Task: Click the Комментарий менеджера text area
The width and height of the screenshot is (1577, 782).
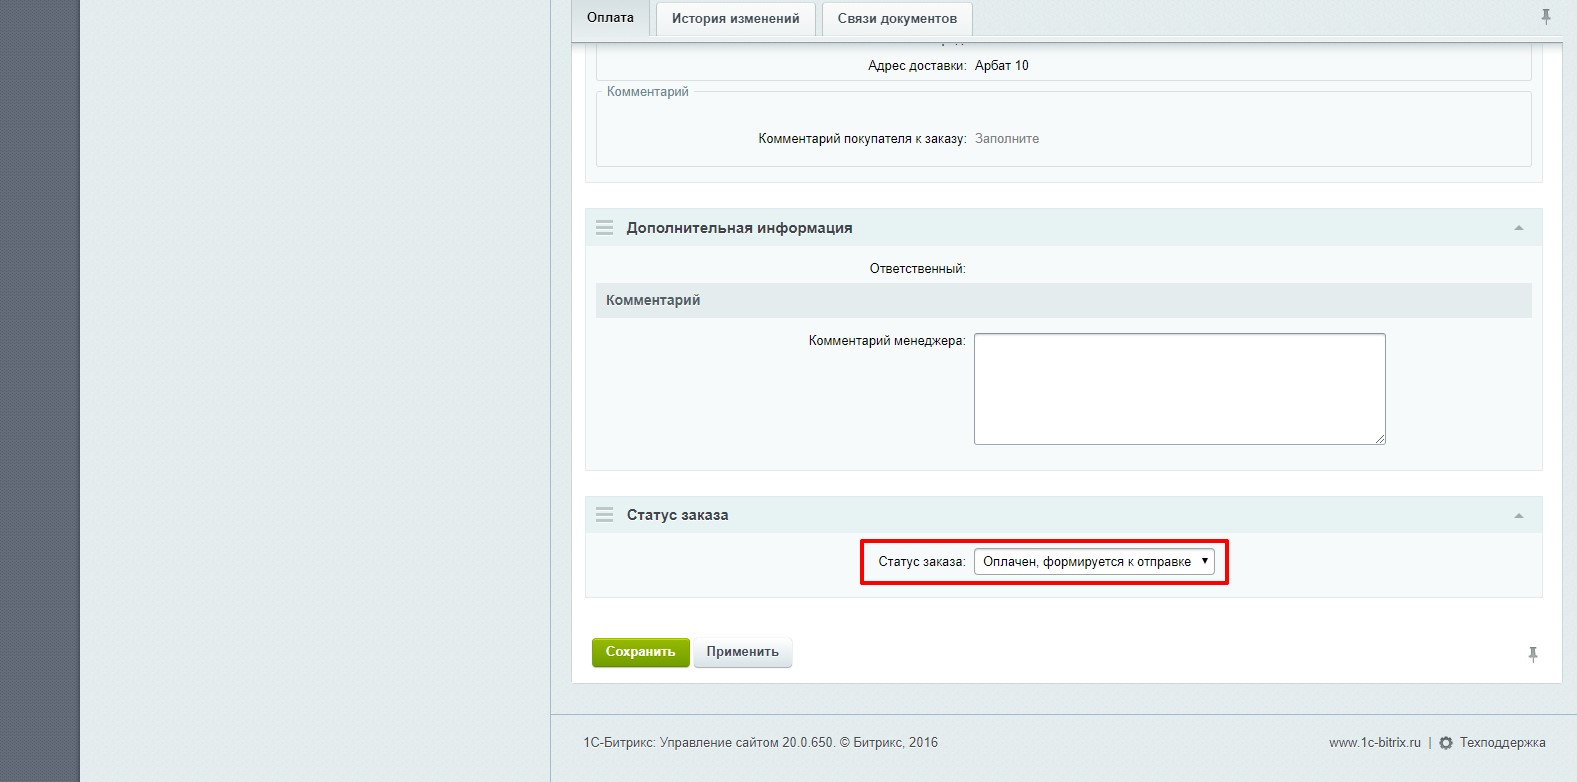Action: coord(1180,389)
